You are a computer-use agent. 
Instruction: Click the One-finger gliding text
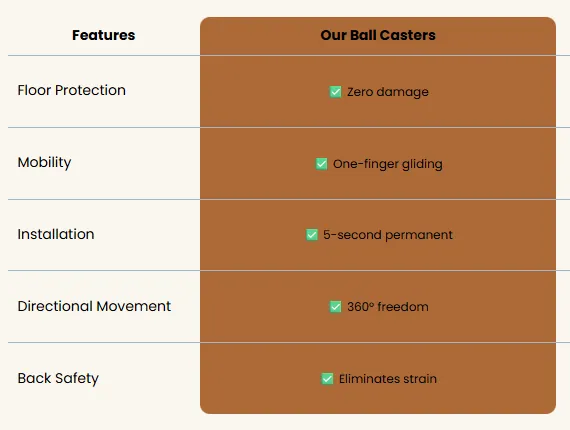click(388, 164)
